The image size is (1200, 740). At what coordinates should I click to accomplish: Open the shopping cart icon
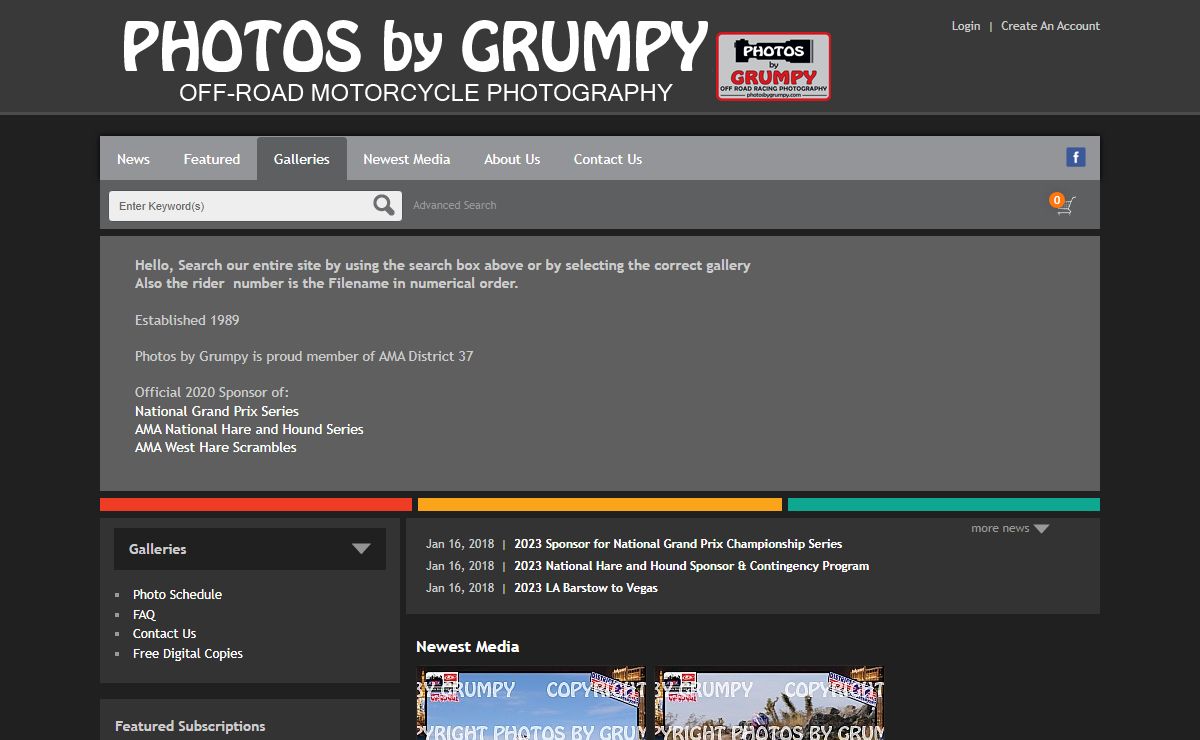tap(1065, 205)
